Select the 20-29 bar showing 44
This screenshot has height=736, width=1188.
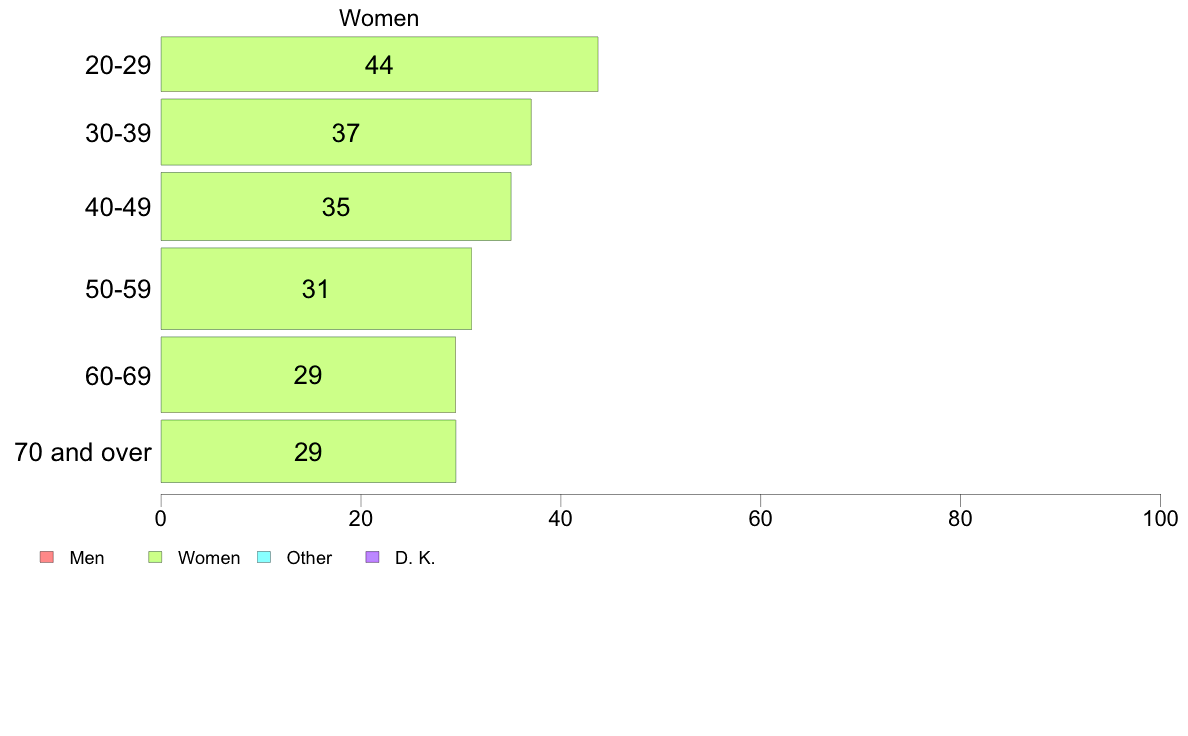(380, 64)
